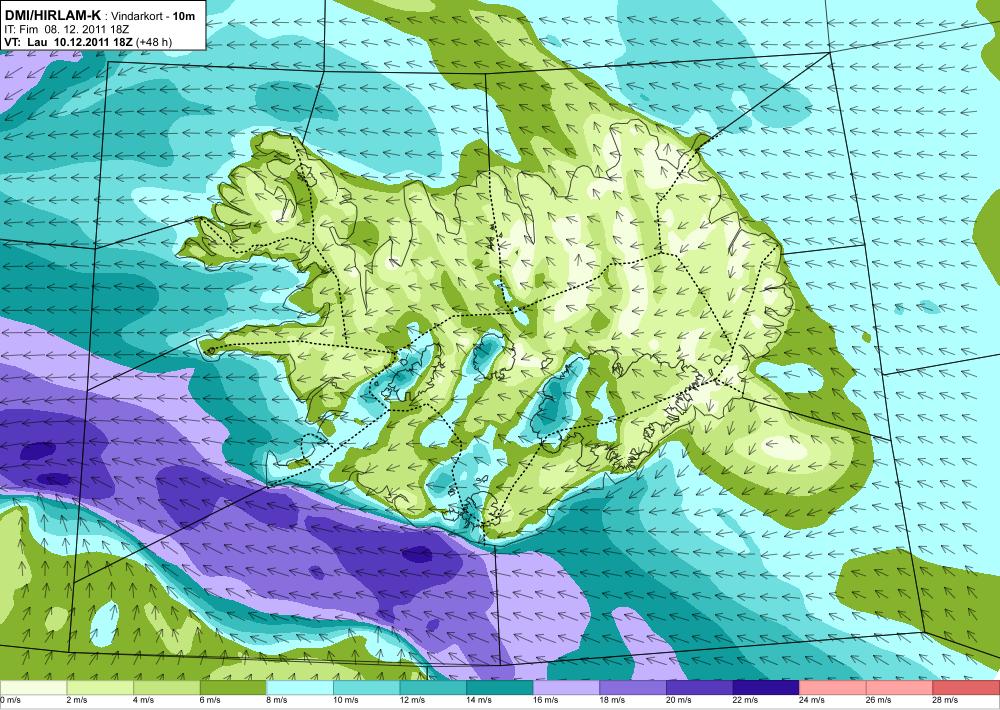The width and height of the screenshot is (1000, 710).
Task: Pick the legend swatch between 0 and 2 m/s
Action: (33, 688)
